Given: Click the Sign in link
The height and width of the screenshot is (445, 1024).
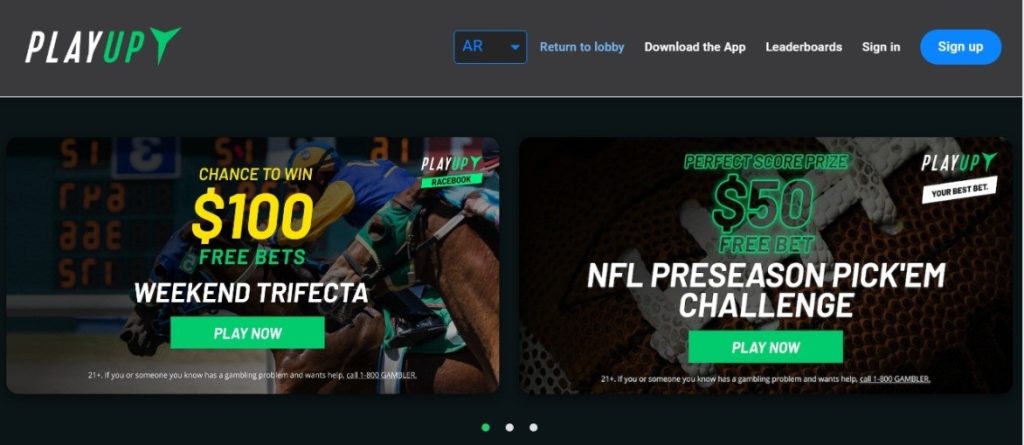Looking at the screenshot, I should click(x=881, y=47).
